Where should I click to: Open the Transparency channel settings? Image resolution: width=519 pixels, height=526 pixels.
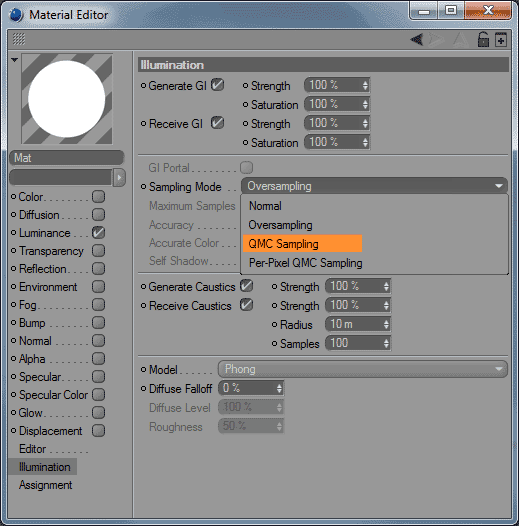51,251
